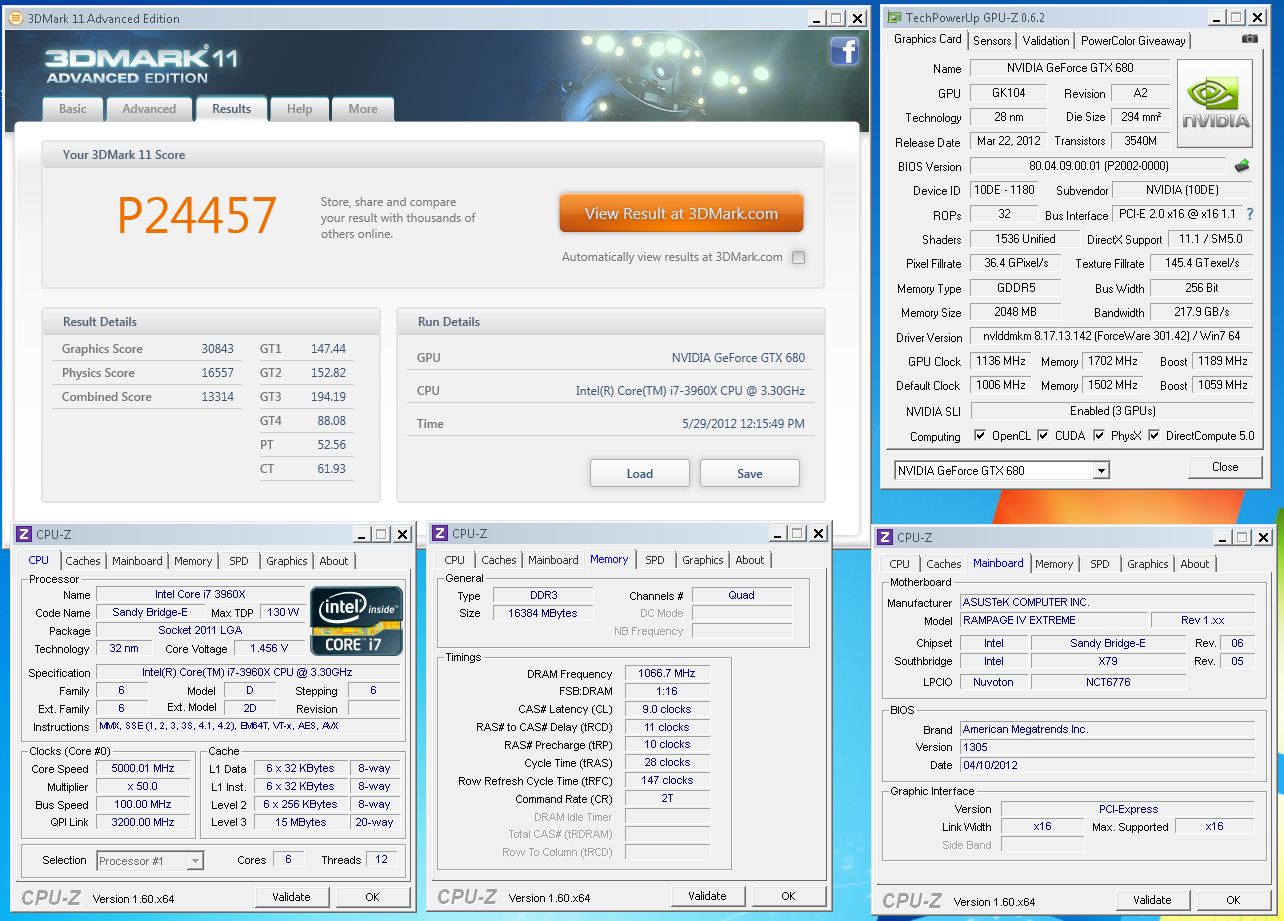This screenshot has height=921, width=1284.
Task: Open Mainboard tab in CPU-Z Memory window
Action: tap(553, 560)
